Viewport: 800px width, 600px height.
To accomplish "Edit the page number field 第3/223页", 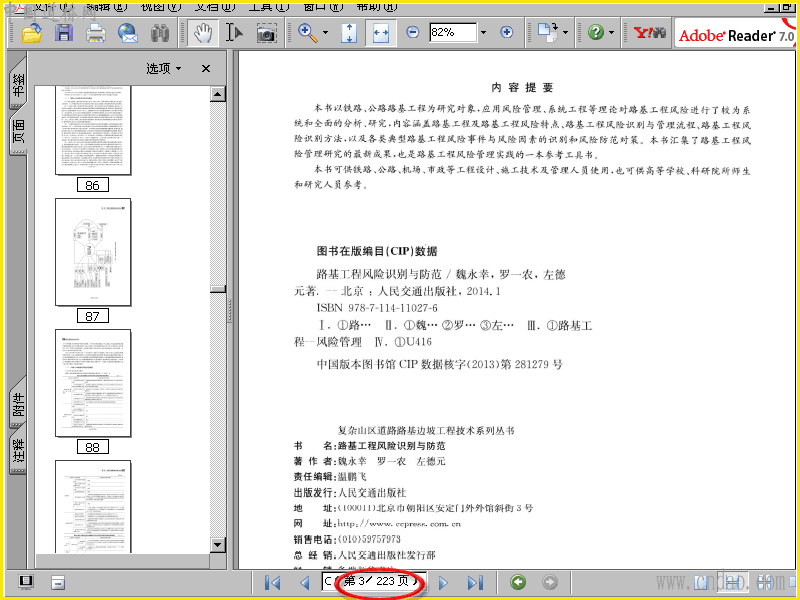I will point(373,581).
